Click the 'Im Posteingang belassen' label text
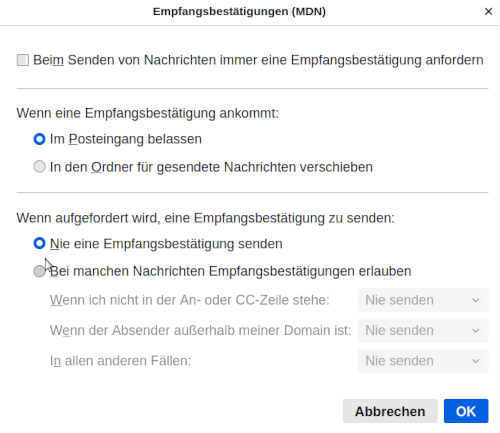 point(126,139)
